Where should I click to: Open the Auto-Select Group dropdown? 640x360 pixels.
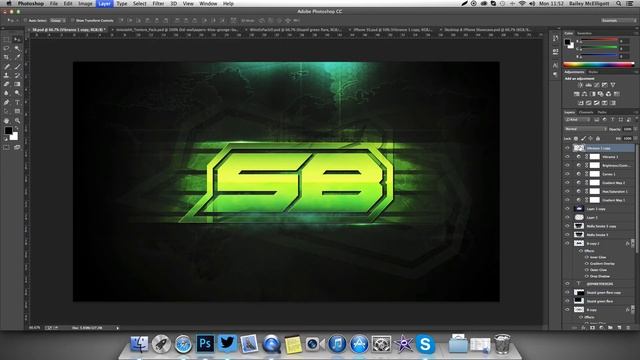[x=58, y=20]
